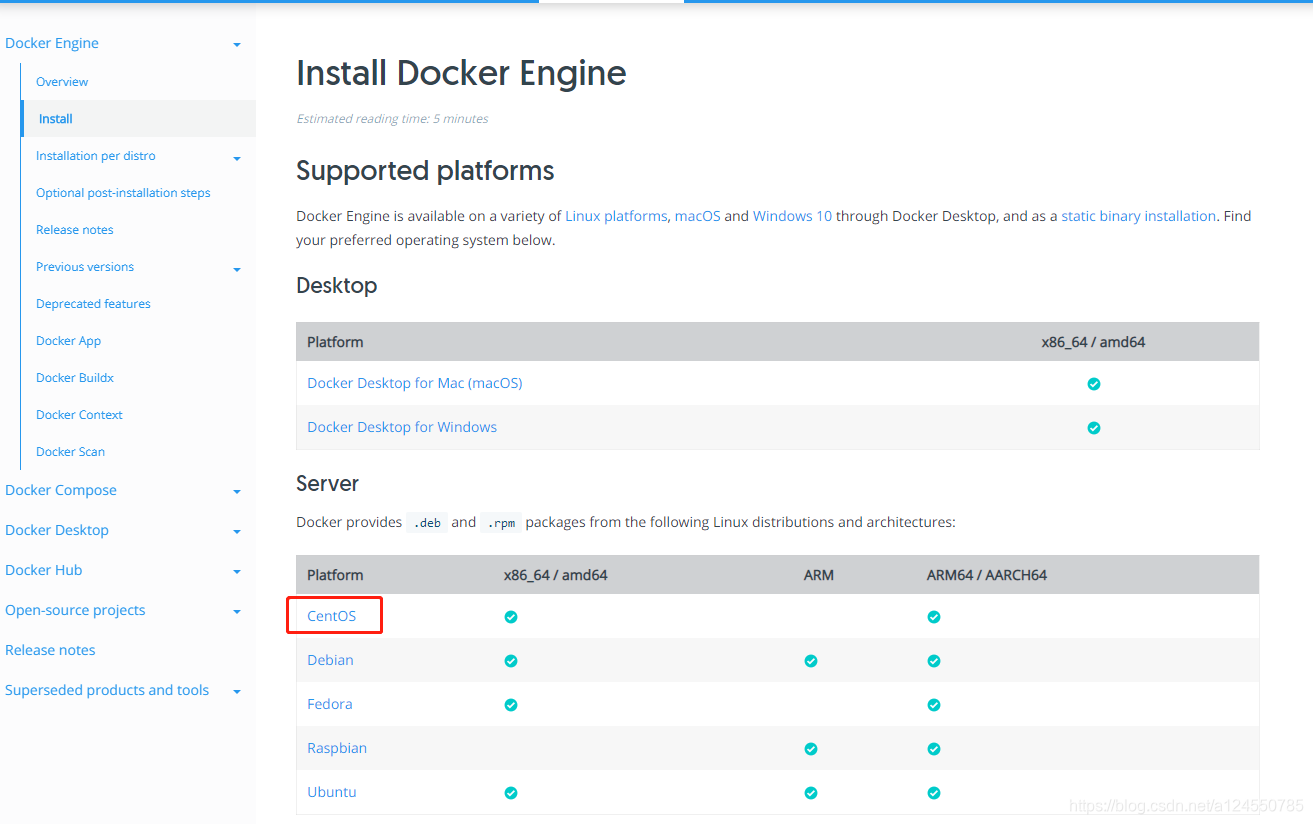Click CentOS x86_64 checkmark icon
Viewport: 1313px width, 824px height.
[511, 617]
